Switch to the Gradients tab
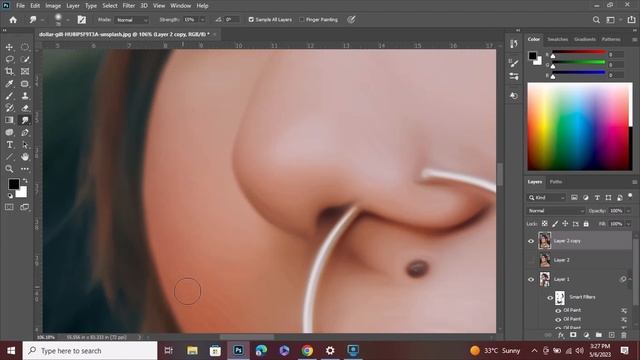 click(584, 39)
